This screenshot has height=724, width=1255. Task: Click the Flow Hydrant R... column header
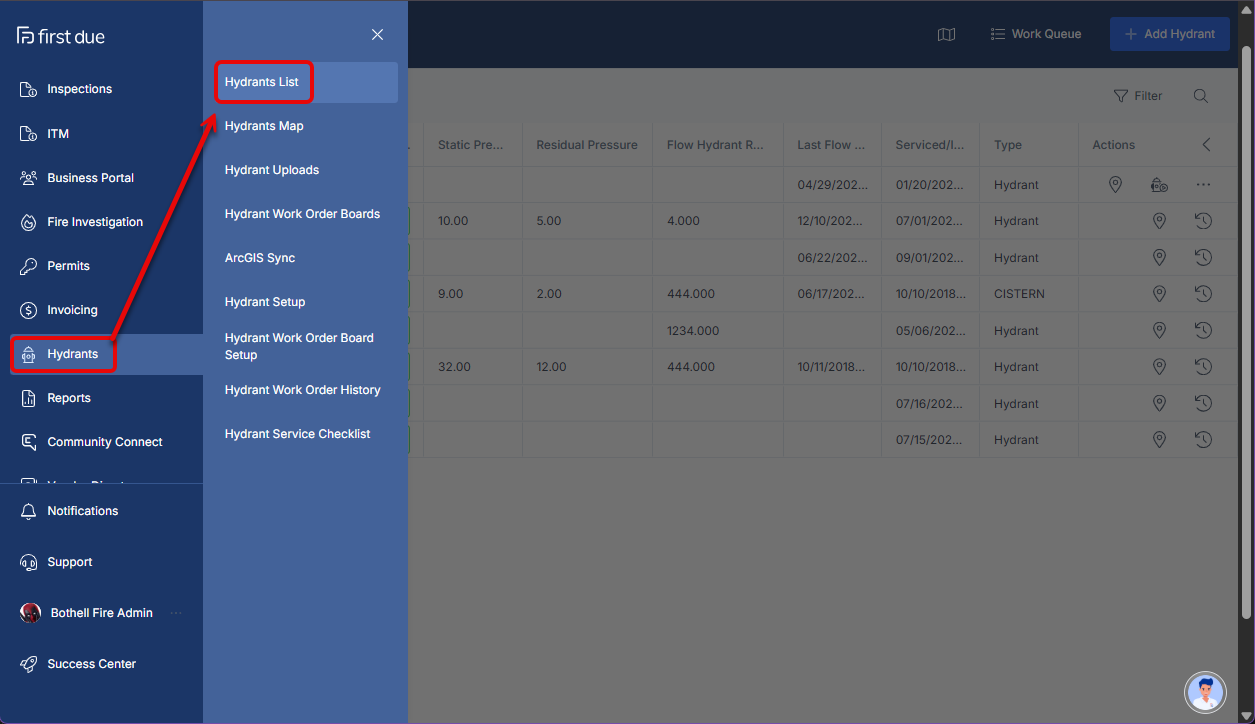point(716,145)
